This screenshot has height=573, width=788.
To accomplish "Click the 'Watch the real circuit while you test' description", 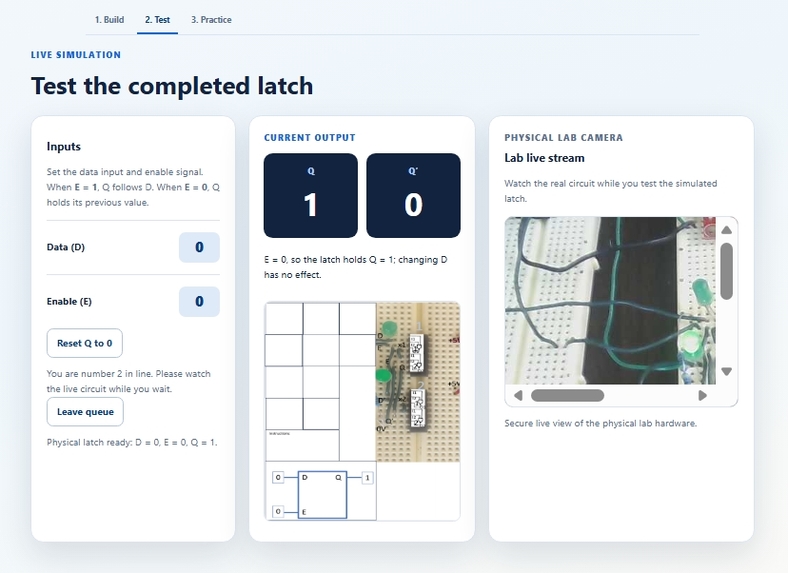I will click(611, 191).
